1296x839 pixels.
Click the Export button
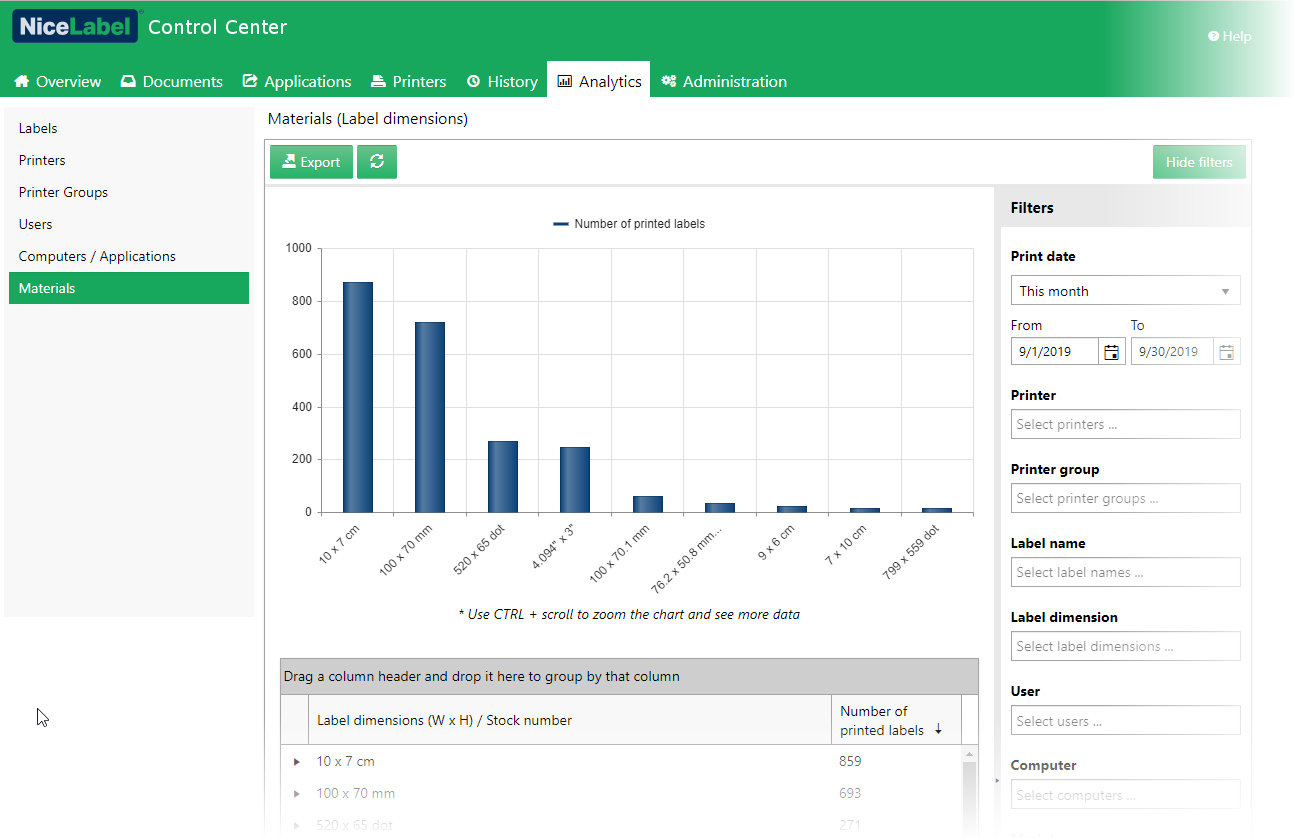(x=311, y=162)
